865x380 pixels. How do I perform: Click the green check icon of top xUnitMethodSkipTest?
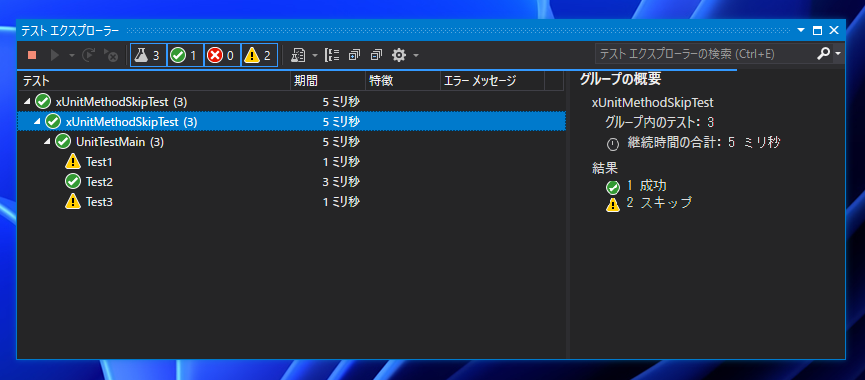(42, 102)
